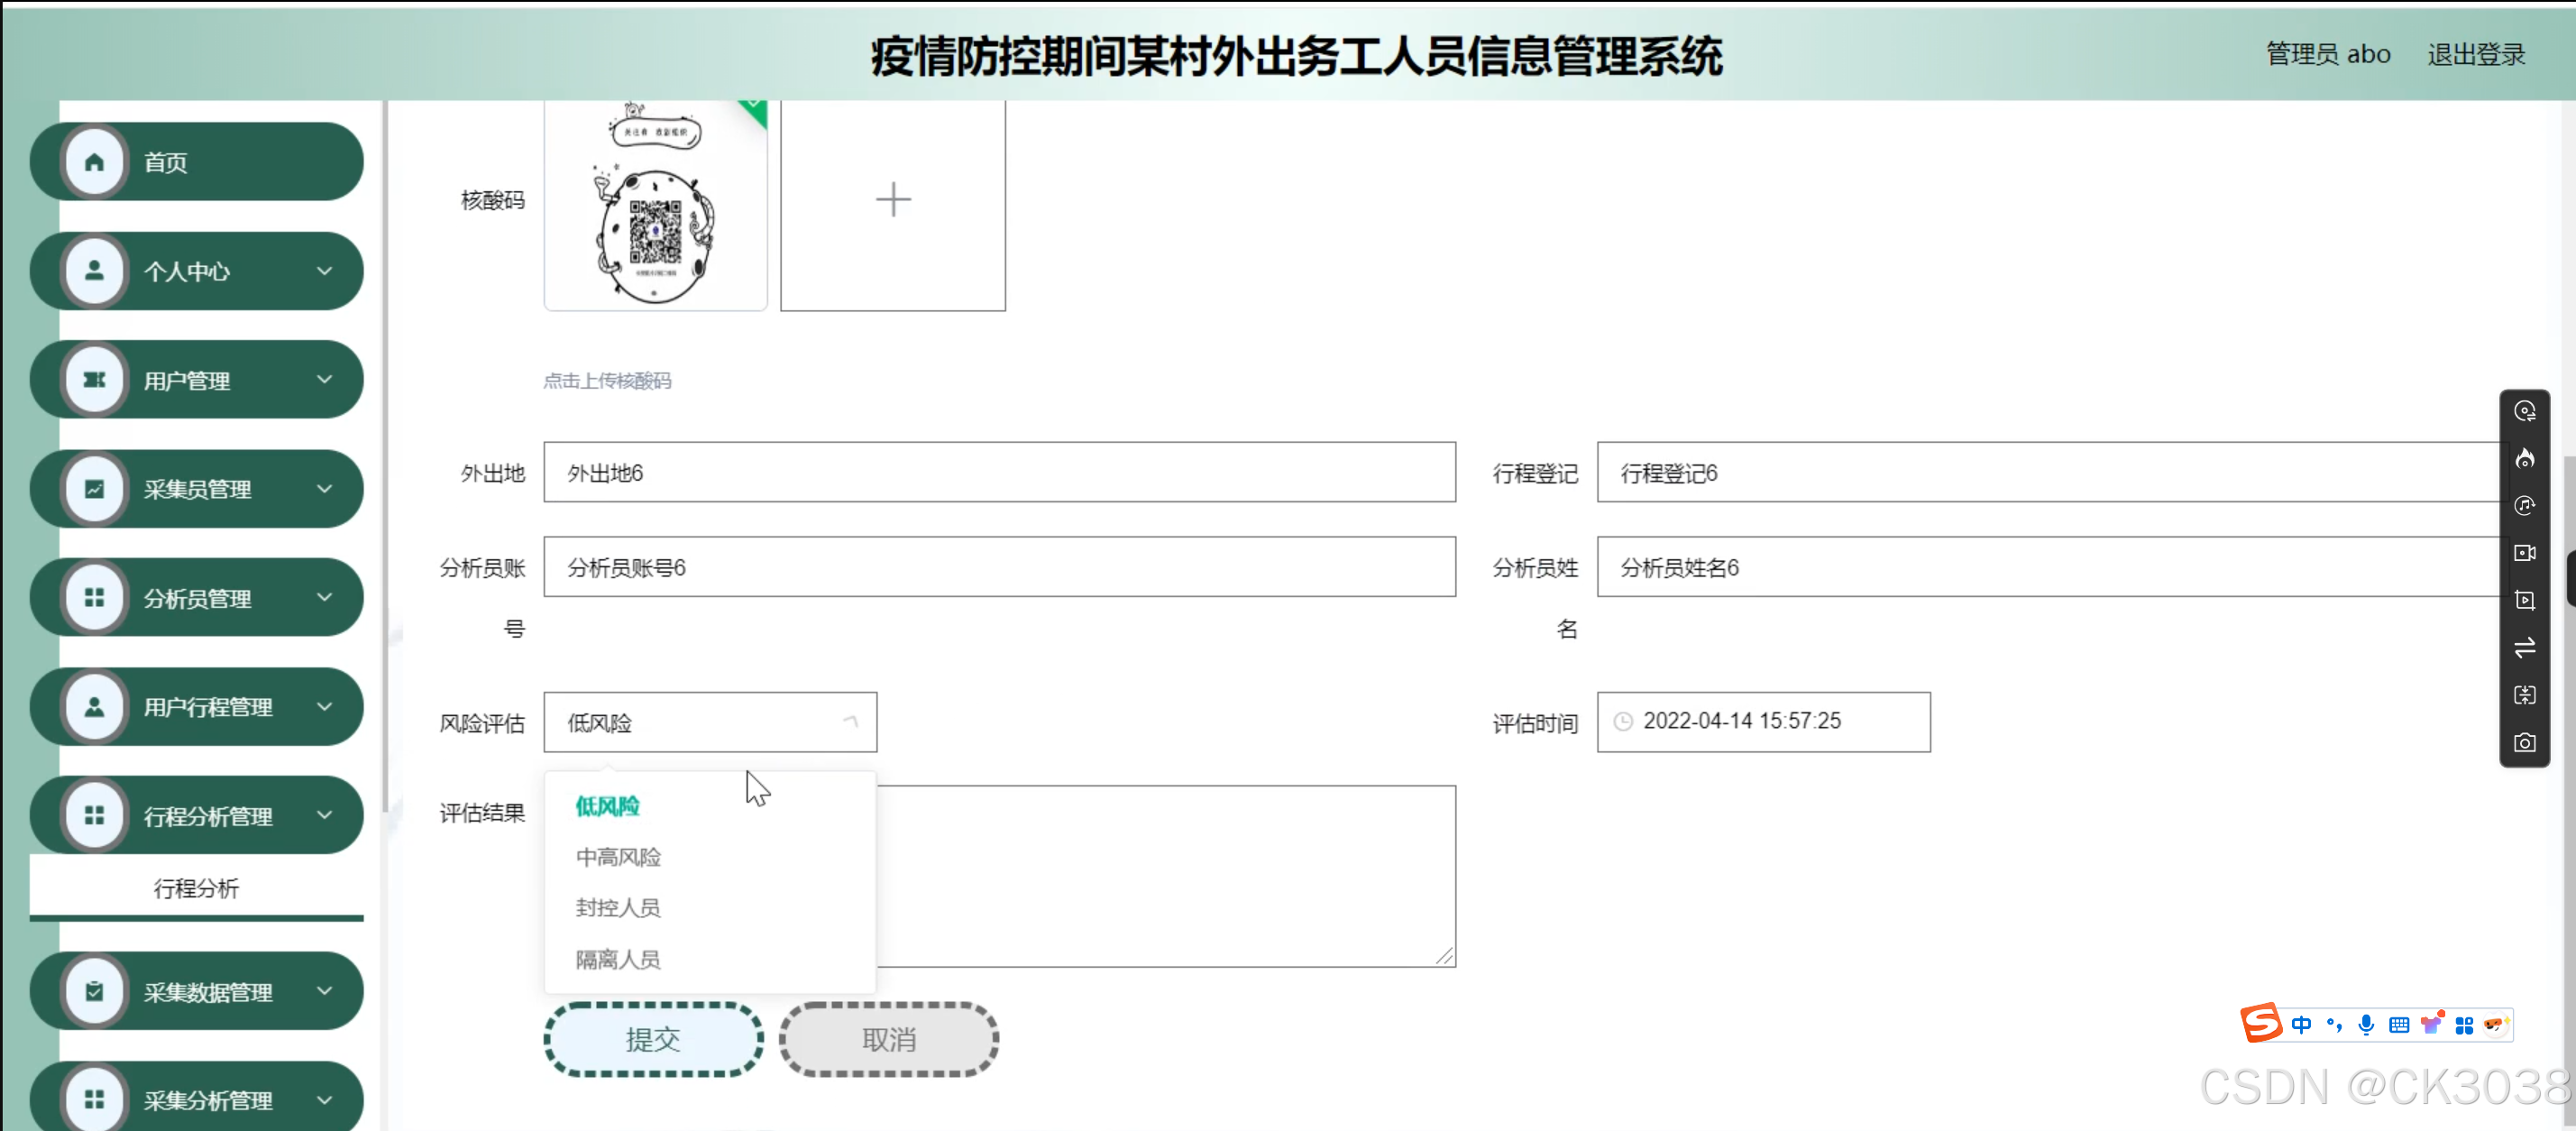
Task: Click clock icon in 评估时间 field
Action: [1623, 721]
